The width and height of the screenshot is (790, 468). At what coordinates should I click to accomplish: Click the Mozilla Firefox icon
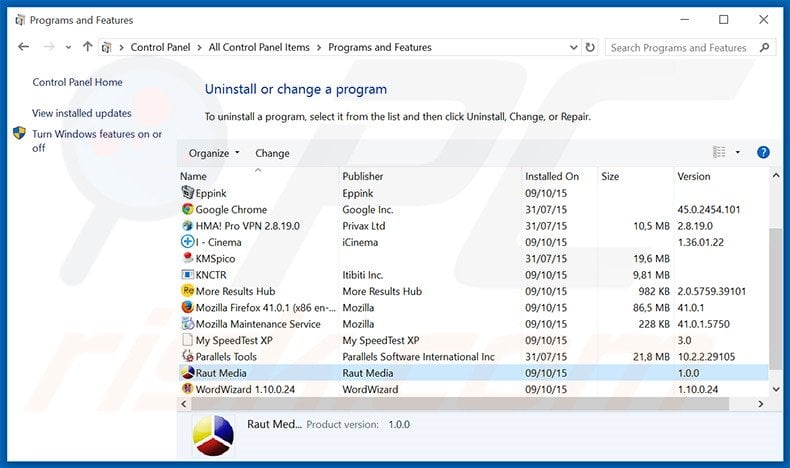[187, 307]
